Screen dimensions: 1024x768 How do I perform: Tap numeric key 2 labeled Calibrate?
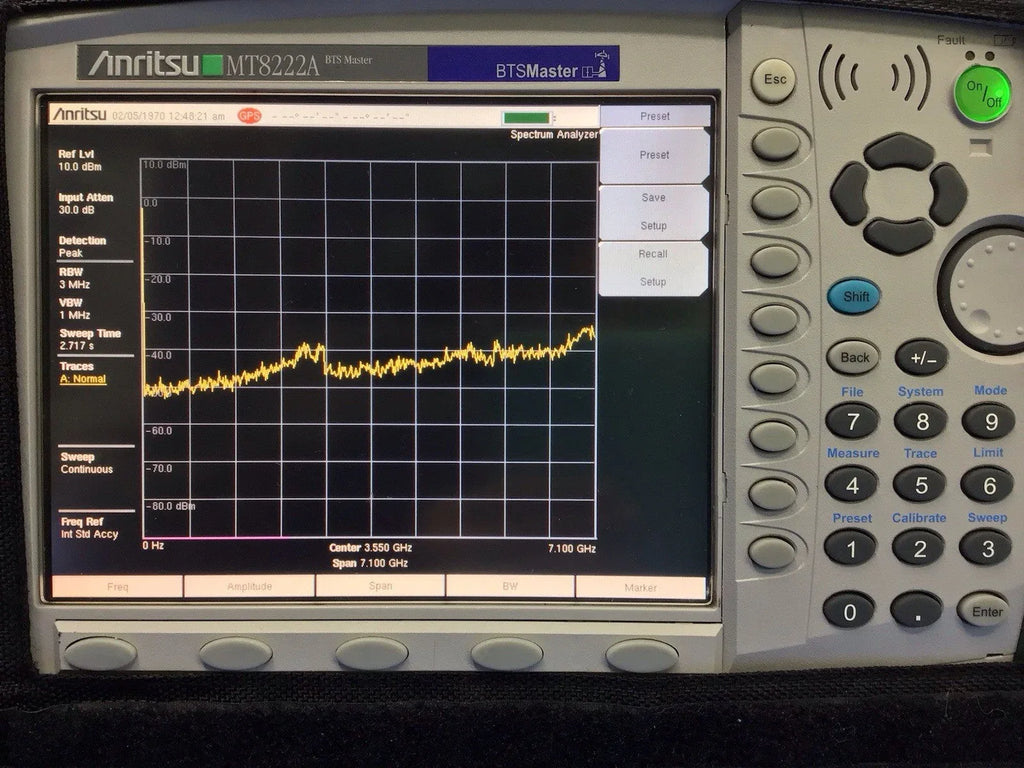(x=919, y=548)
